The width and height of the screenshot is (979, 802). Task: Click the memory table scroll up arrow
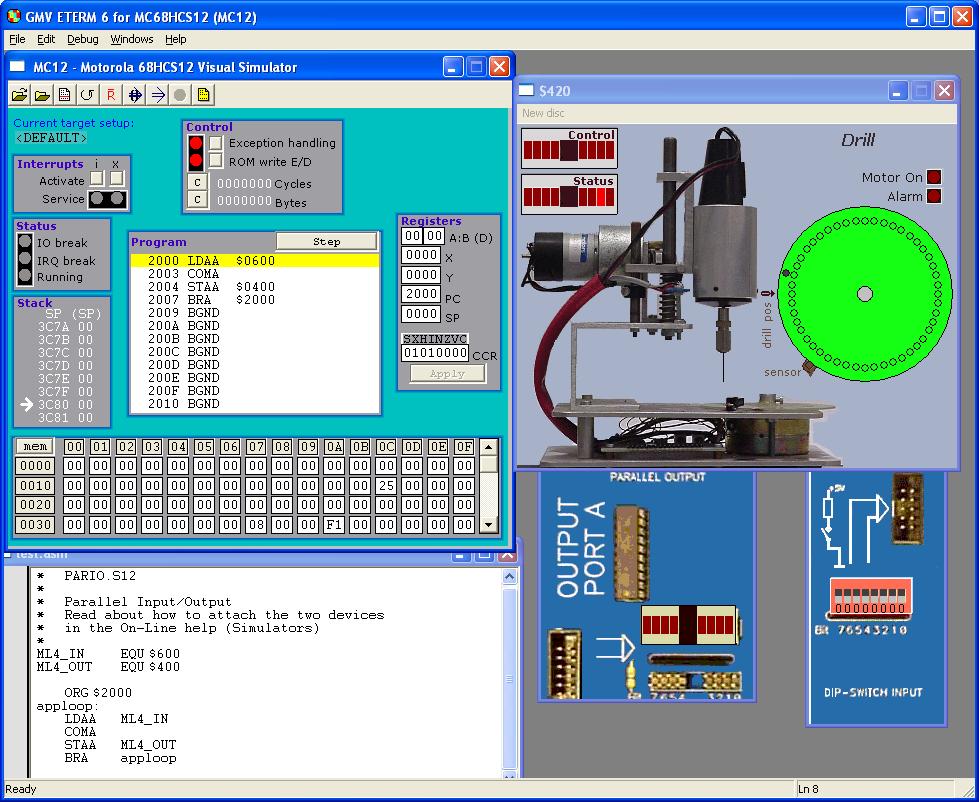click(489, 447)
